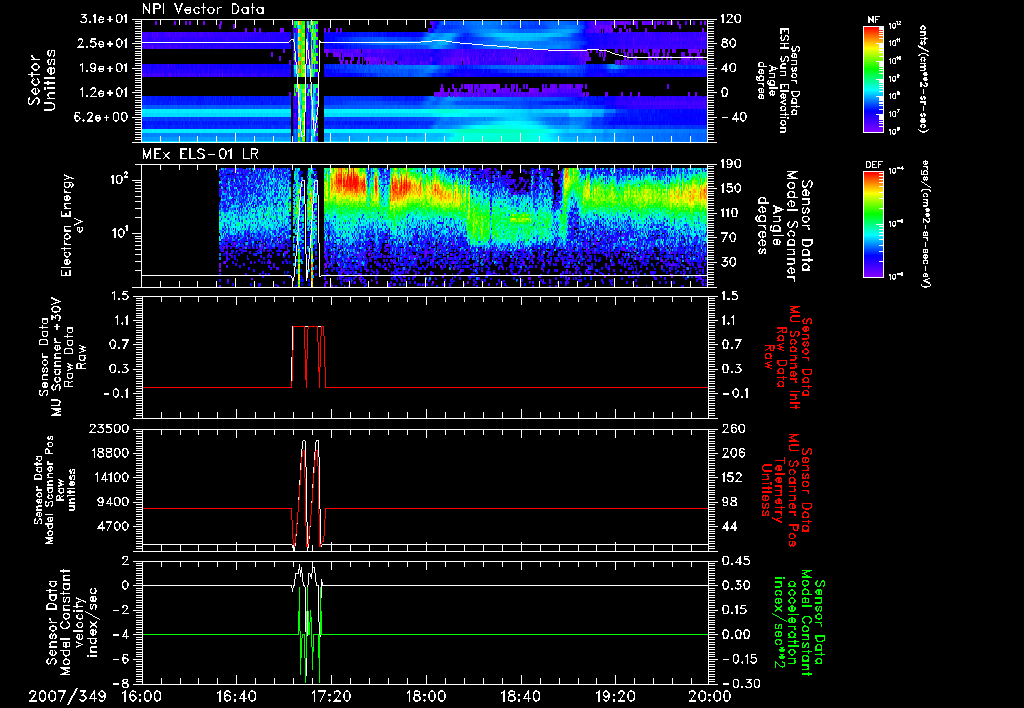Viewport: 1024px width, 708px height.
Task: Click inside the ELS electron energy spectrogram
Action: pyautogui.click(x=425, y=226)
